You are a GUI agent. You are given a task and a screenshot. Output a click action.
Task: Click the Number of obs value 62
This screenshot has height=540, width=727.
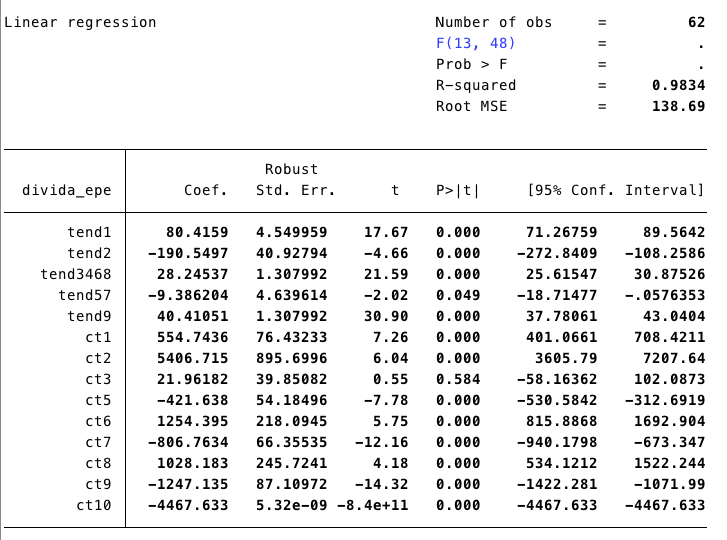[x=695, y=22]
